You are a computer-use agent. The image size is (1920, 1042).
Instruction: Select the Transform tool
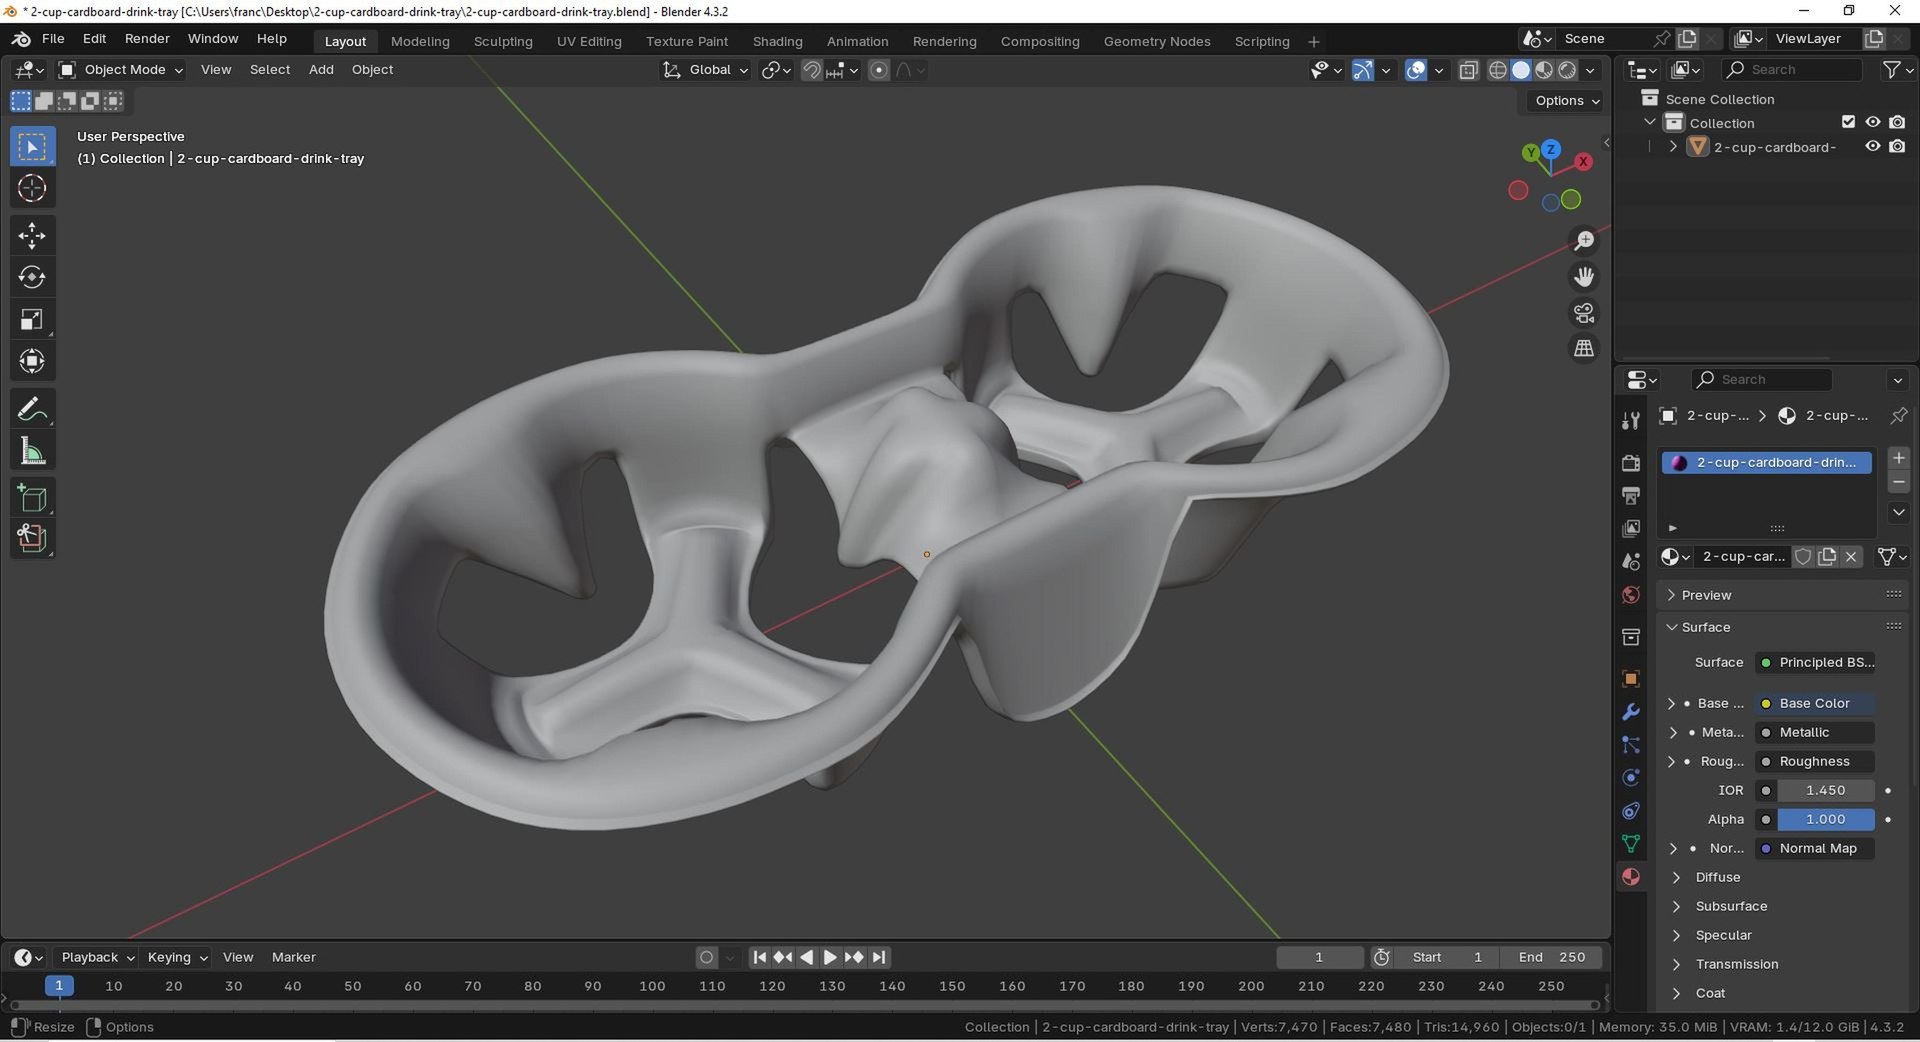click(32, 360)
